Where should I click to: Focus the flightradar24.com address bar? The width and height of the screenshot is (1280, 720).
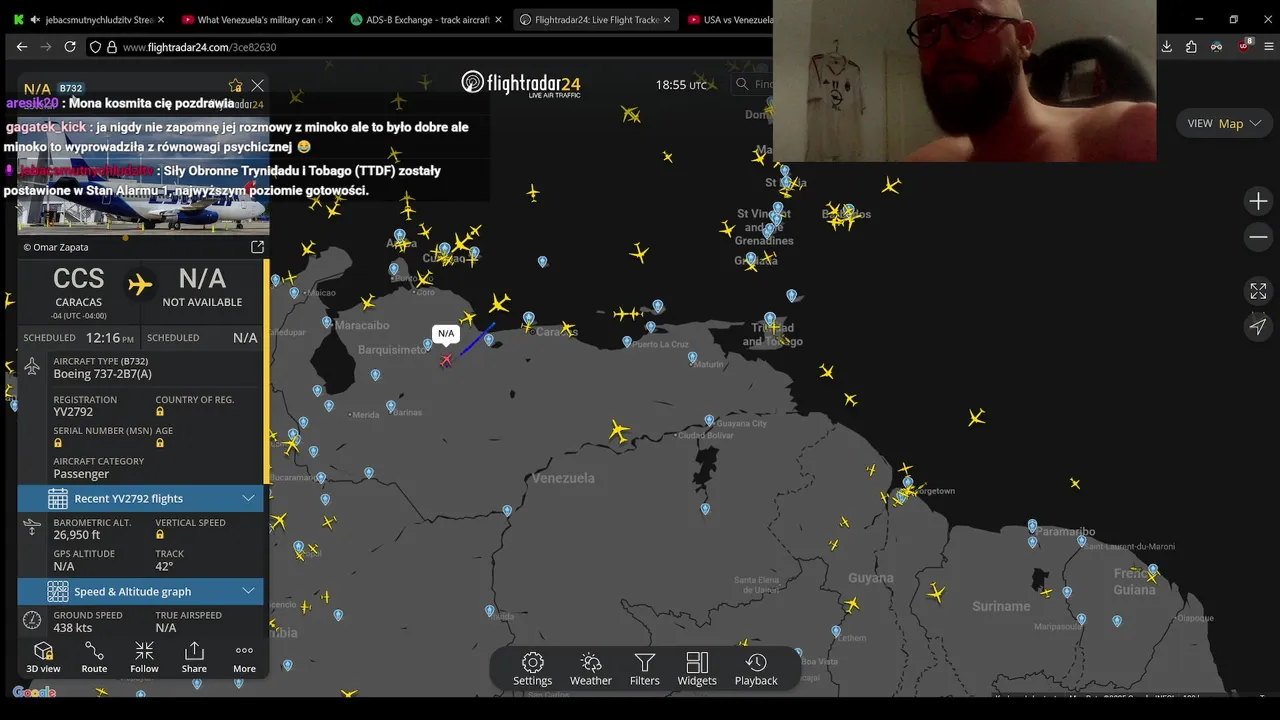click(x=430, y=47)
